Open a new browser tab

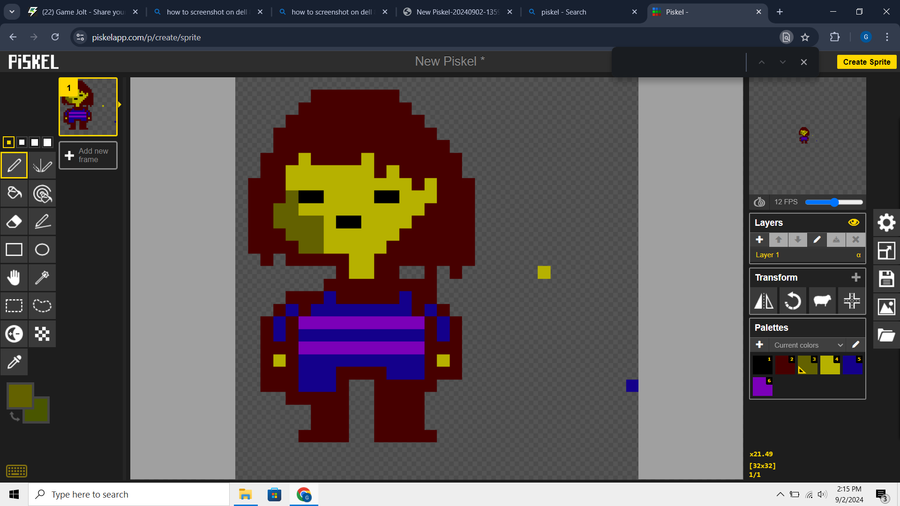779,12
